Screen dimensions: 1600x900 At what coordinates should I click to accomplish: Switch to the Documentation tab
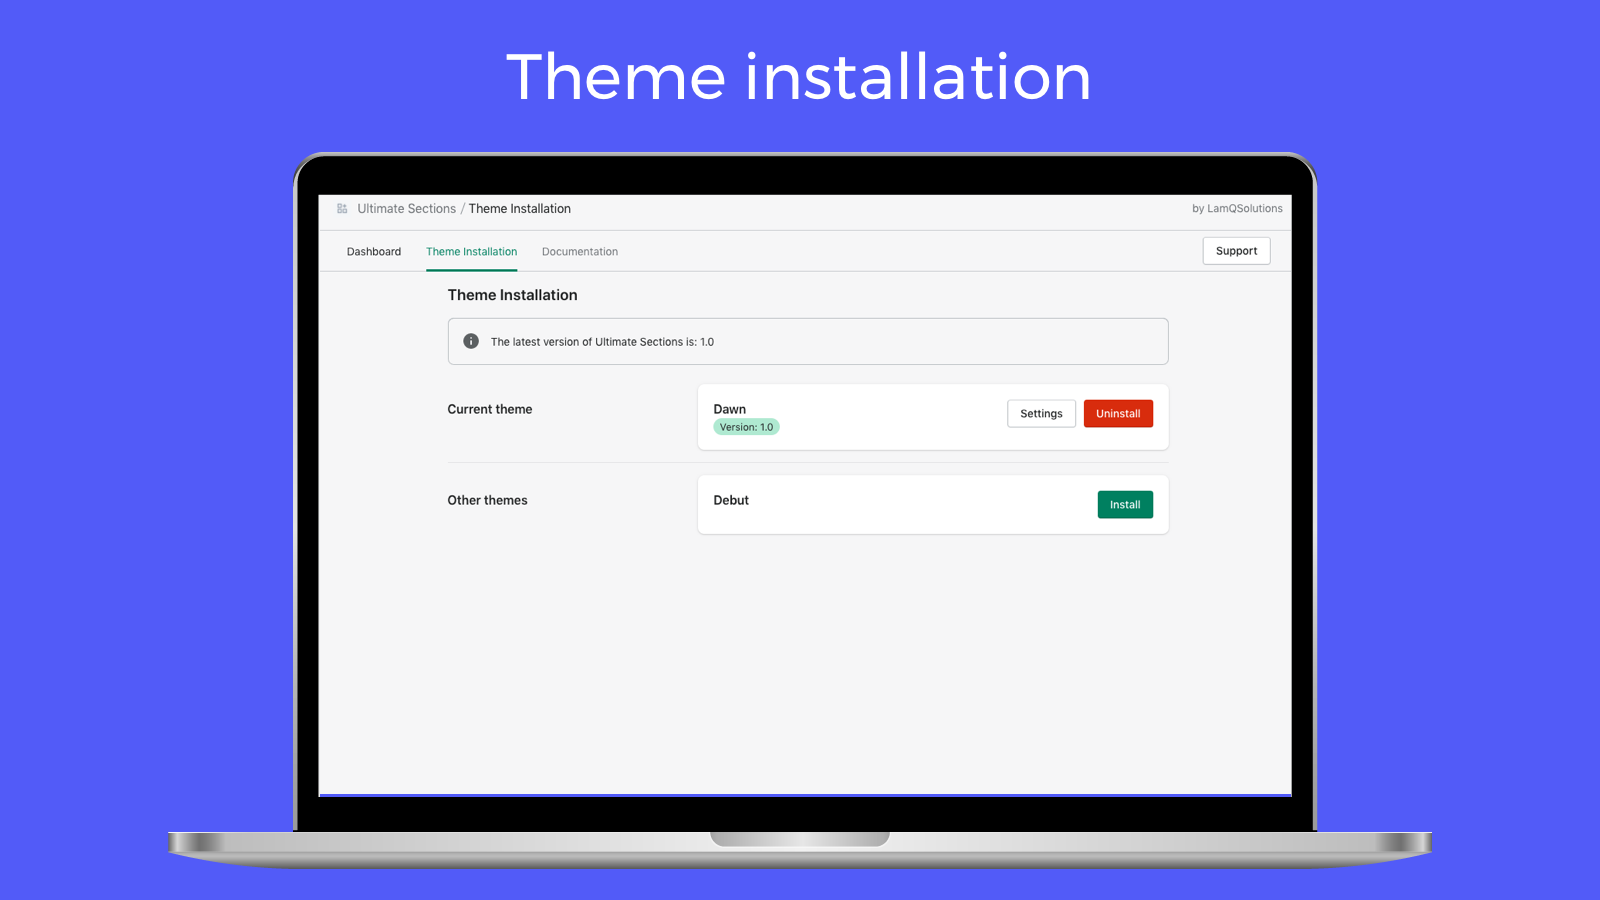point(580,251)
